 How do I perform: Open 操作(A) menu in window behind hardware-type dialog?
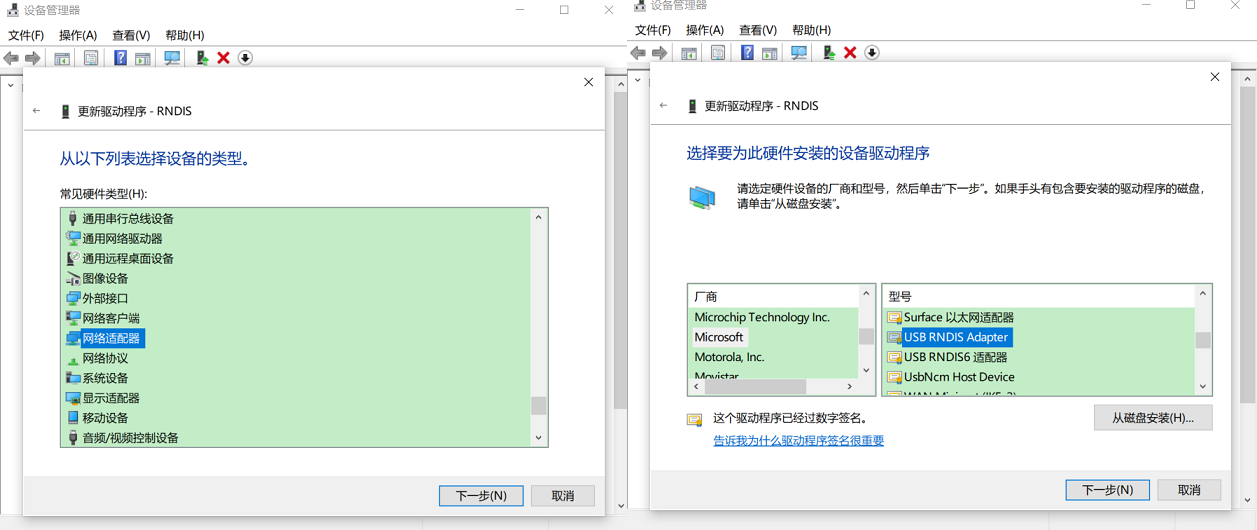tap(78, 35)
